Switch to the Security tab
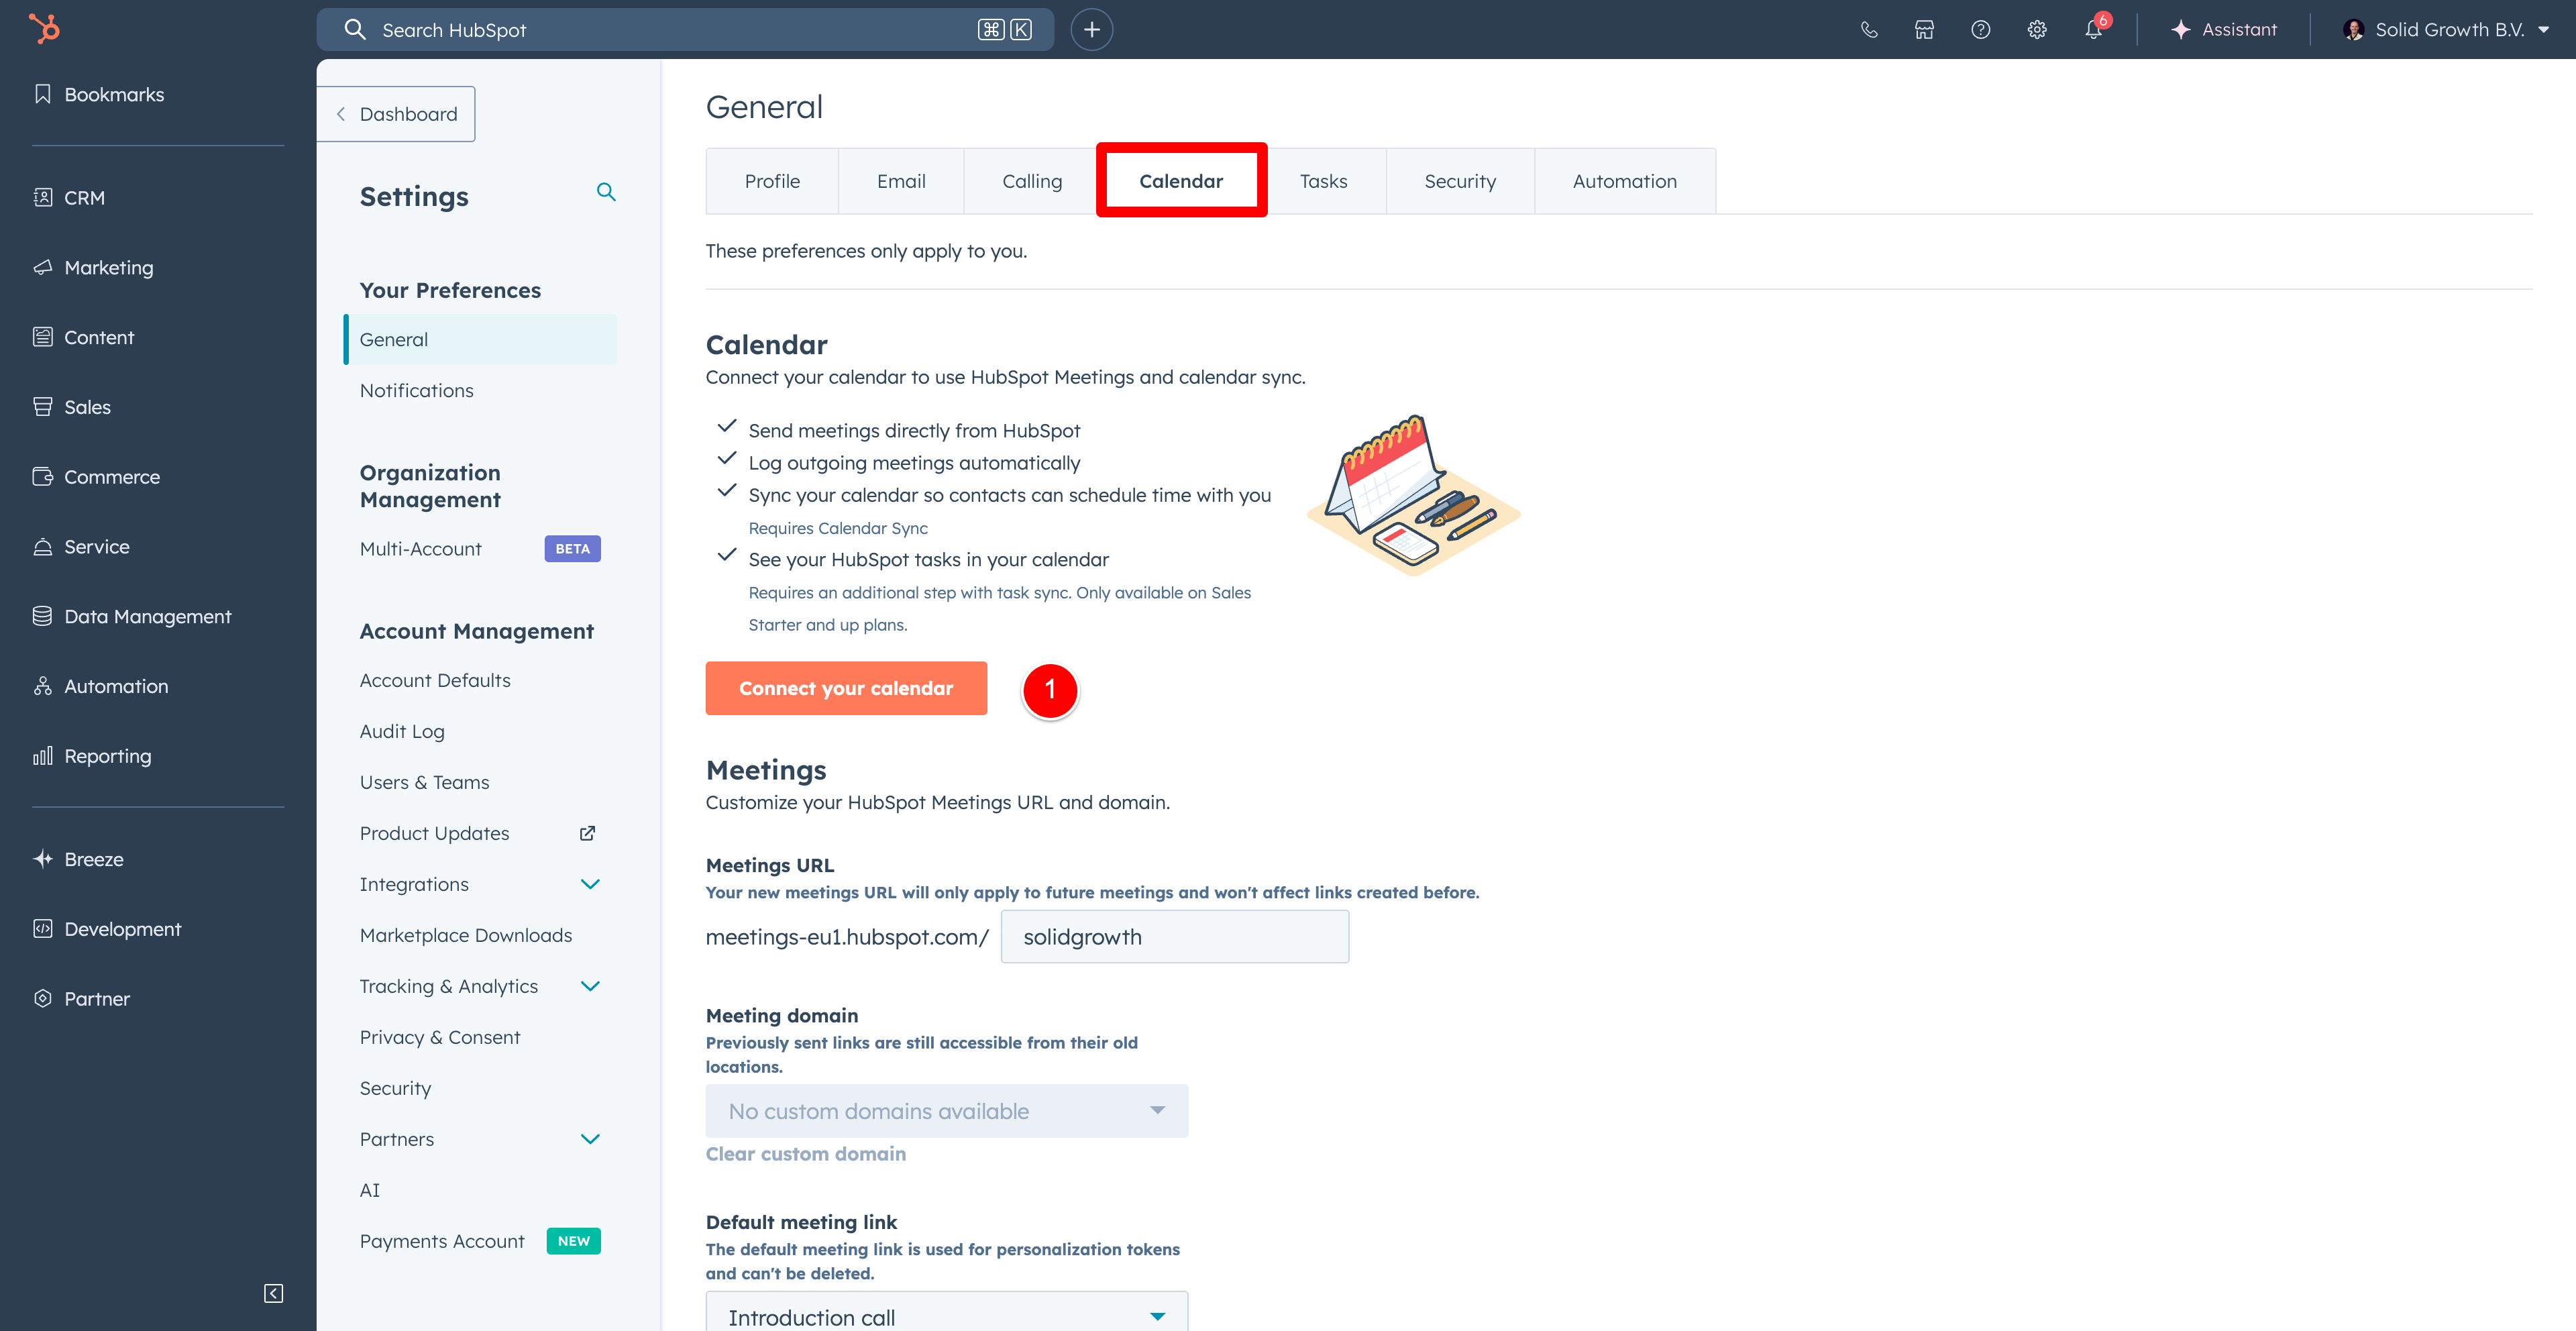Viewport: 2576px width, 1331px height. click(x=1459, y=181)
